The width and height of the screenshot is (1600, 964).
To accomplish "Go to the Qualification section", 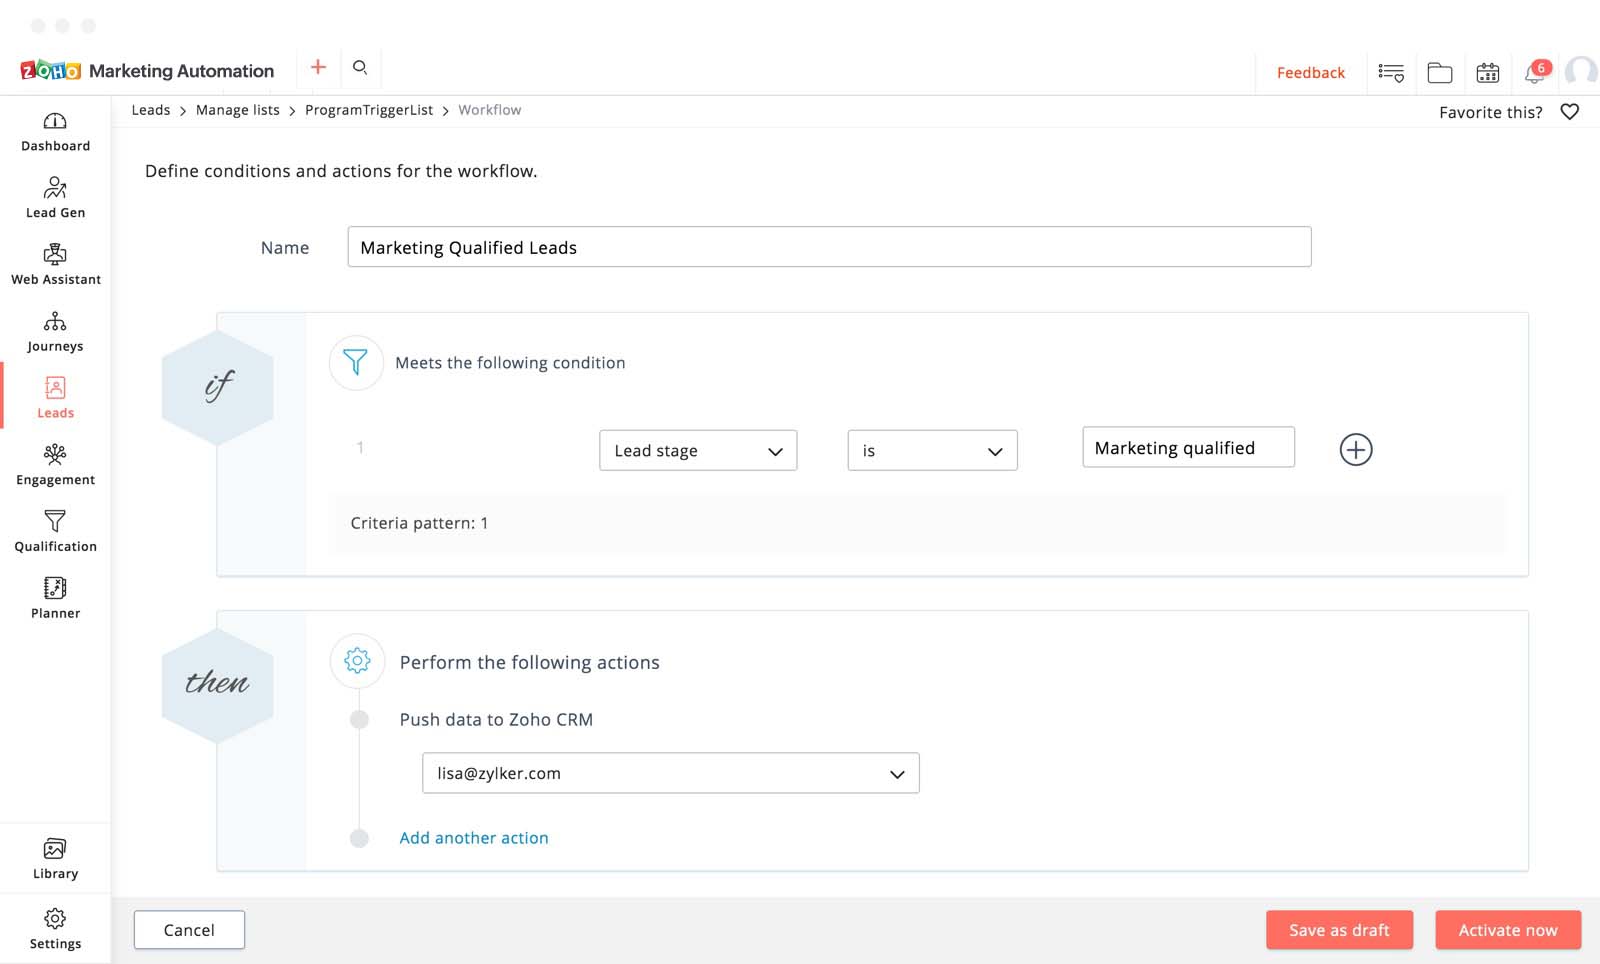I will tap(55, 532).
